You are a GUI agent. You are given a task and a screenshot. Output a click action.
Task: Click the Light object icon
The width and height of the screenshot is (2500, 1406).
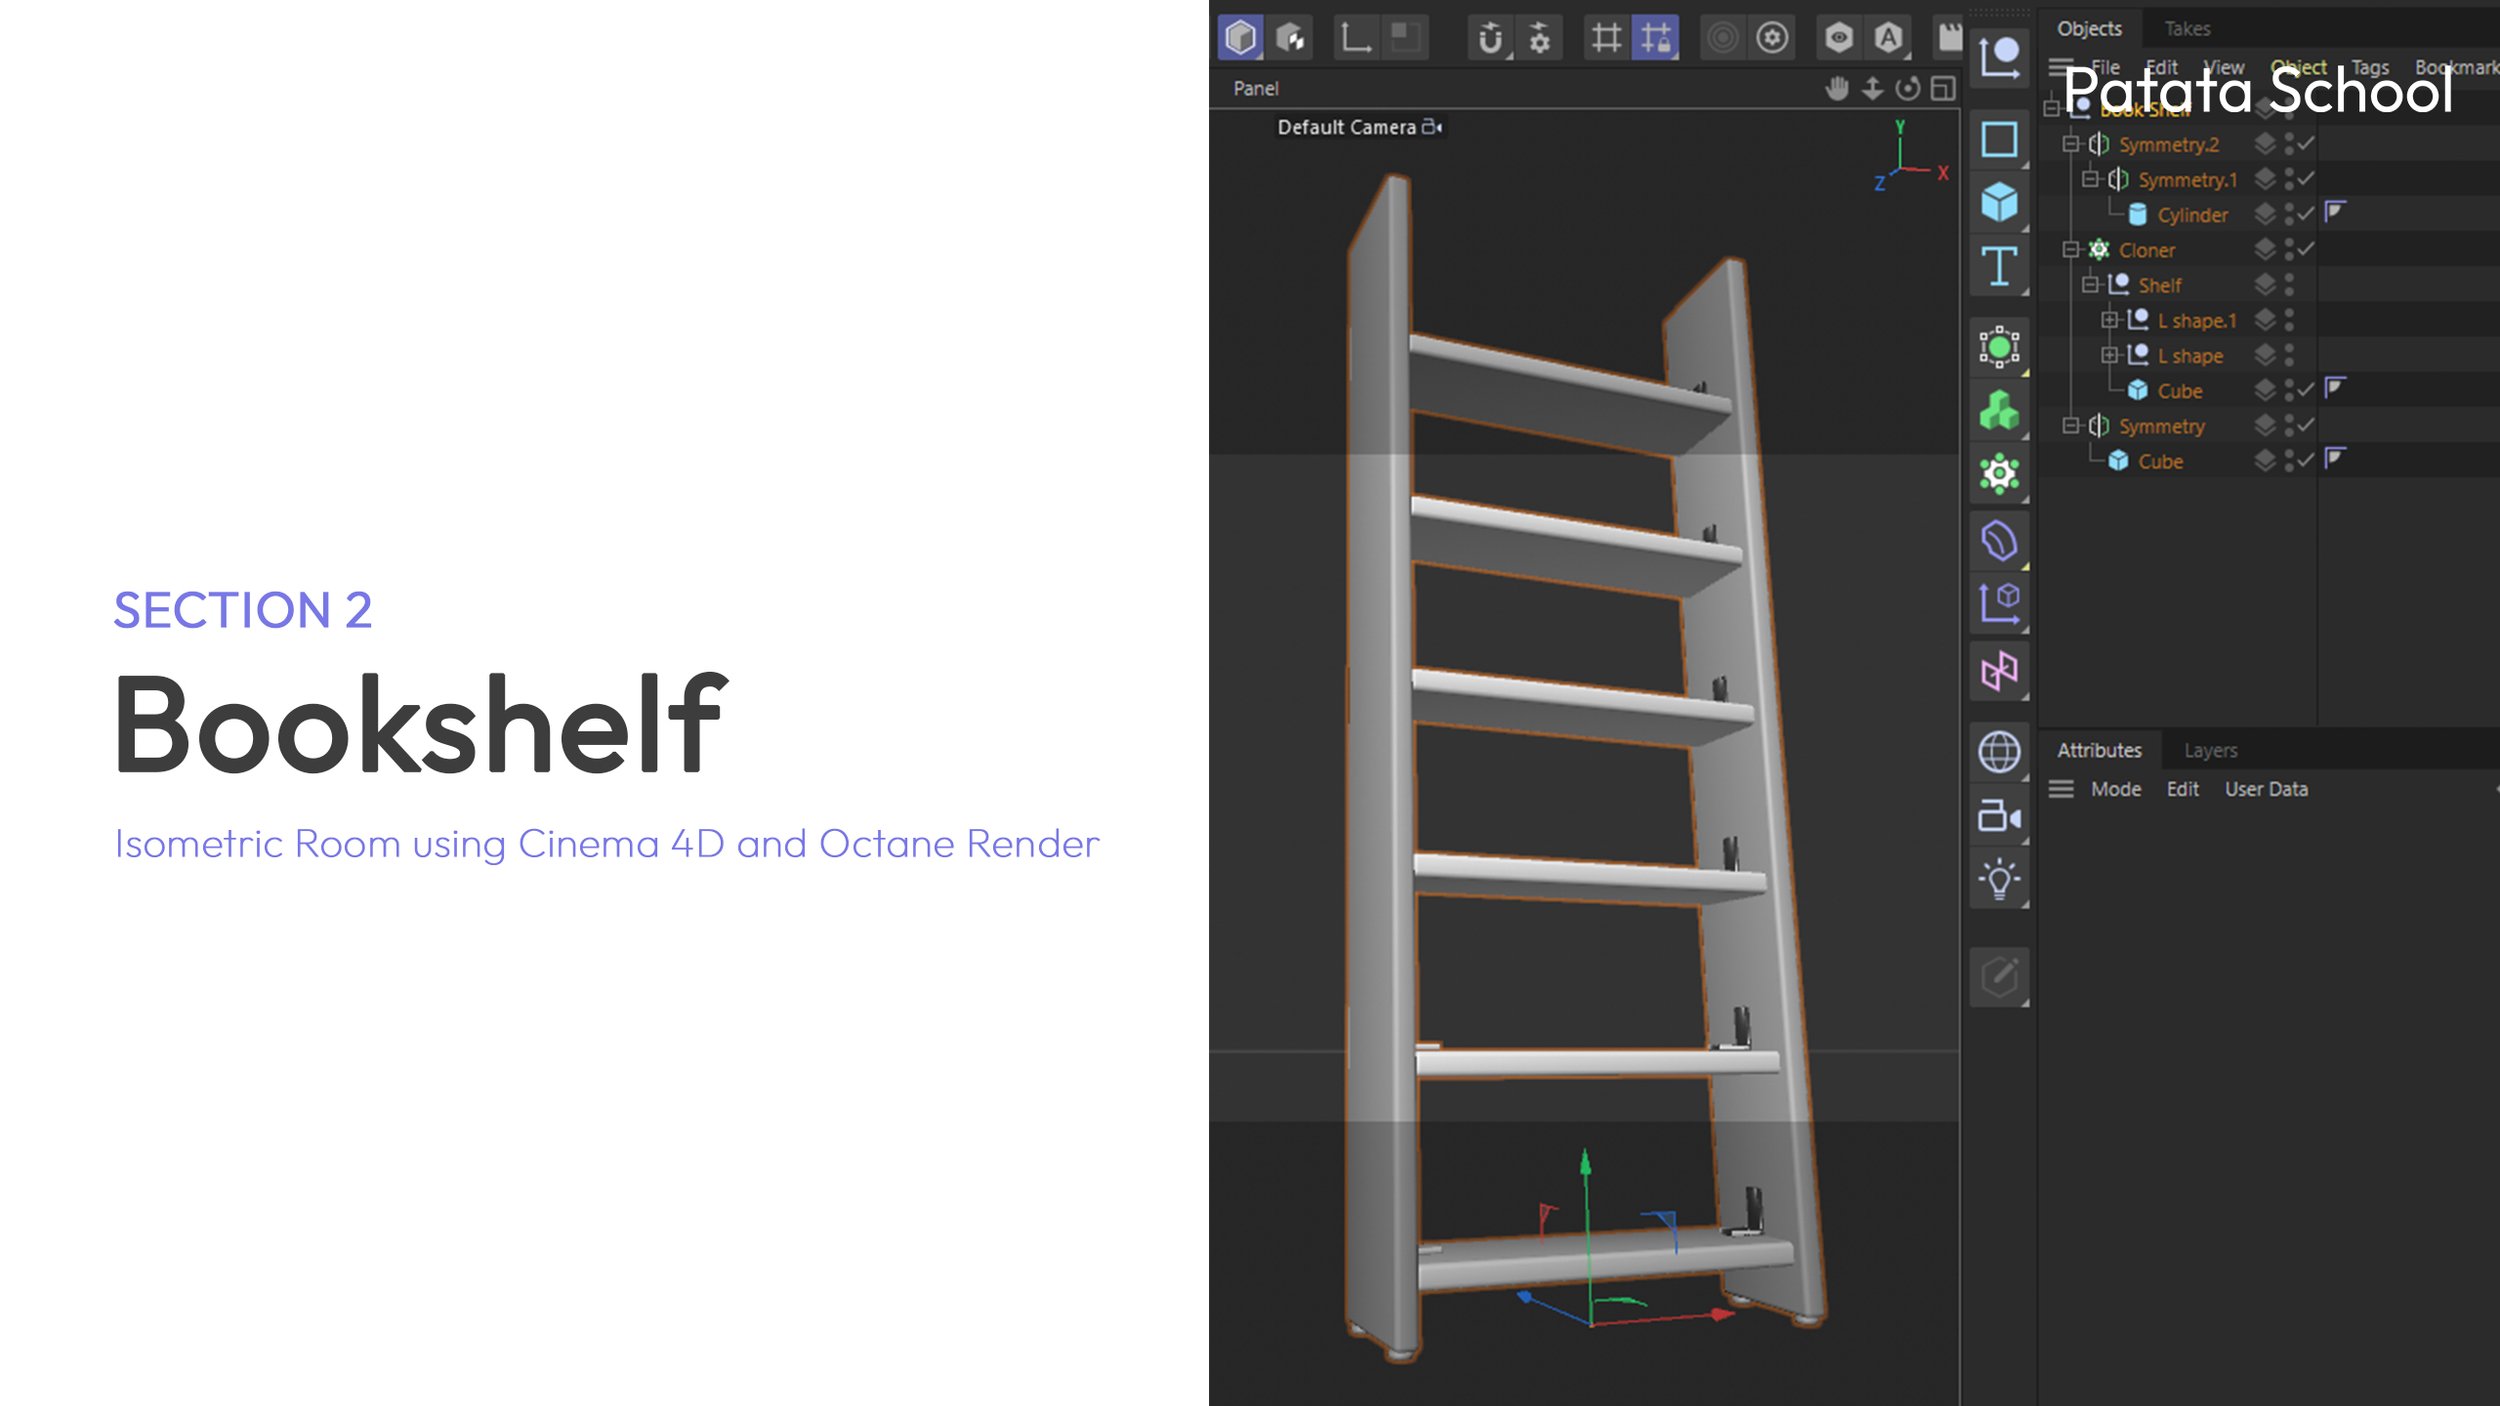click(1998, 880)
